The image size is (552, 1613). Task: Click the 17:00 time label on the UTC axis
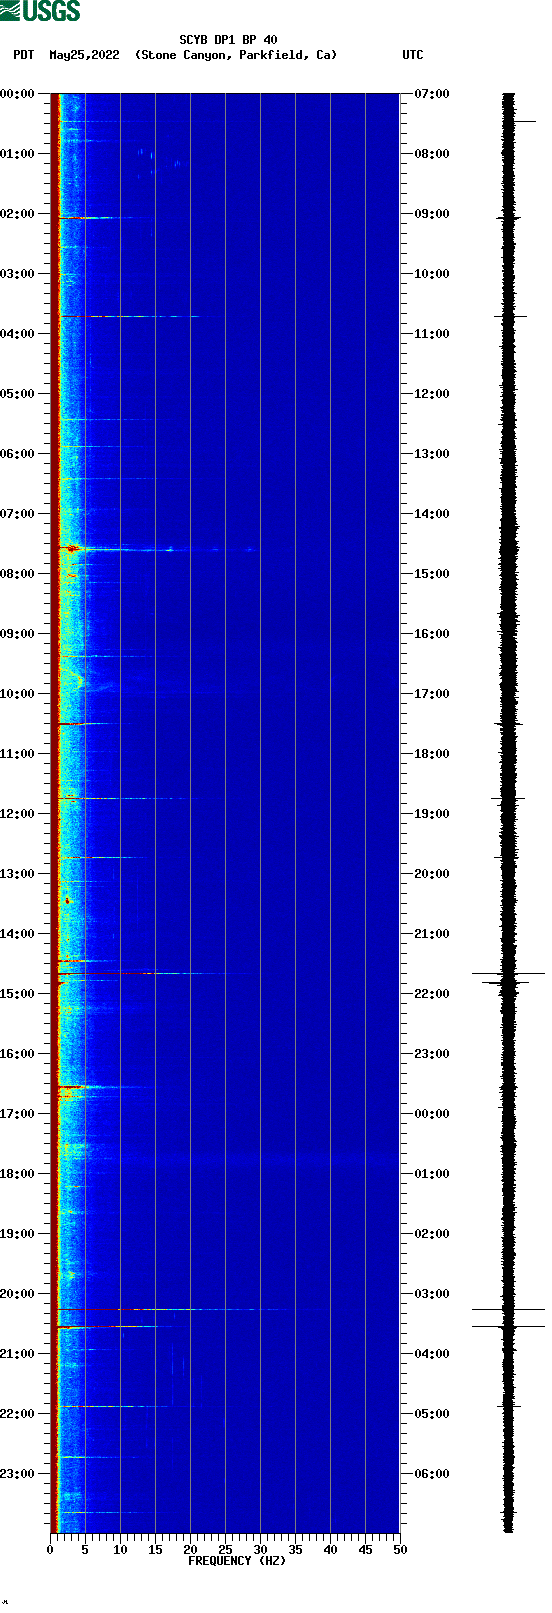coord(432,694)
